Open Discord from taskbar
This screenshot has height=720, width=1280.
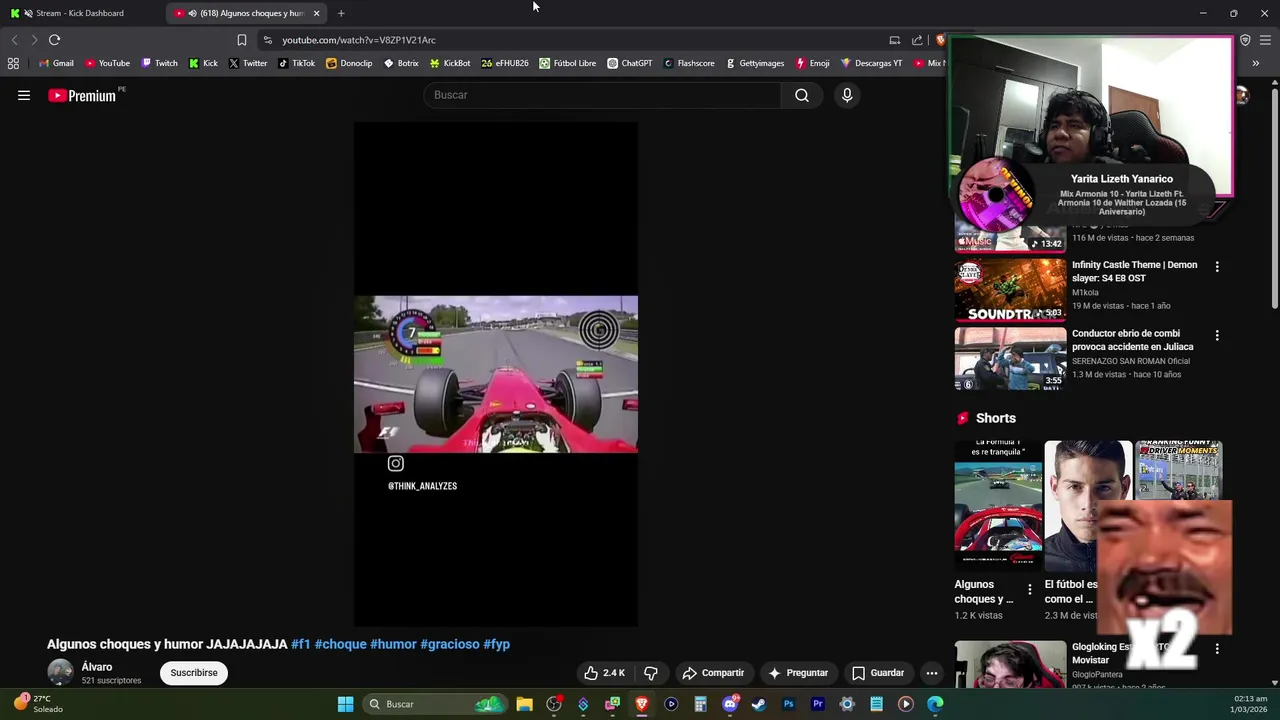point(730,704)
